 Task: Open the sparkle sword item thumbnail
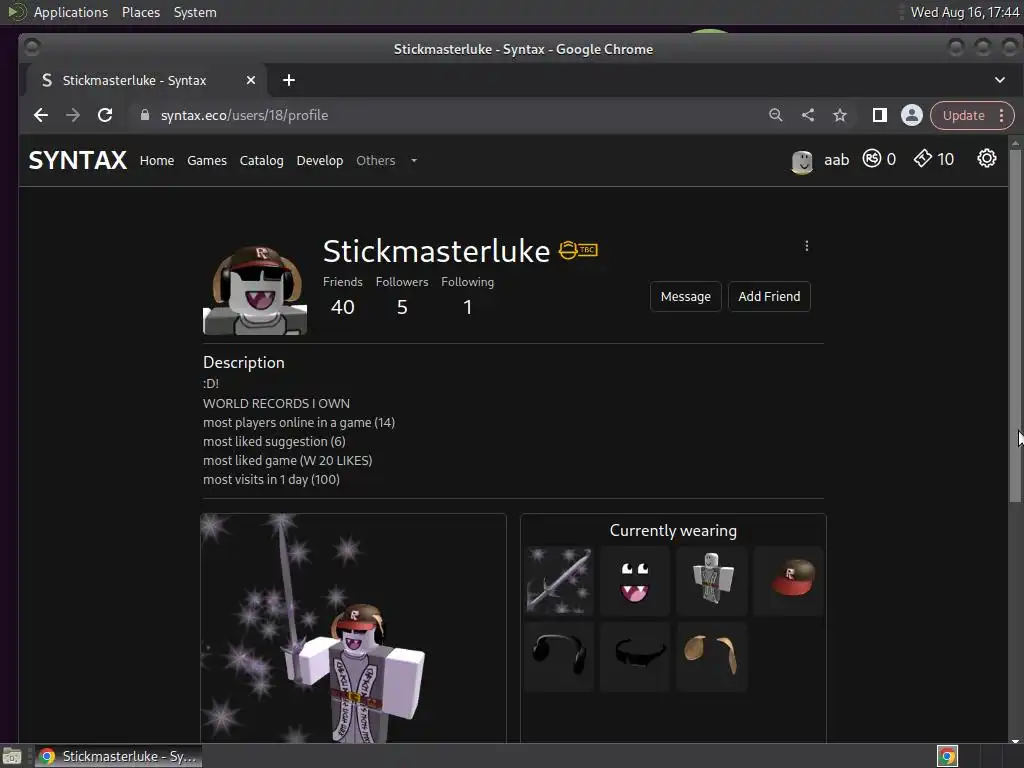click(x=559, y=581)
